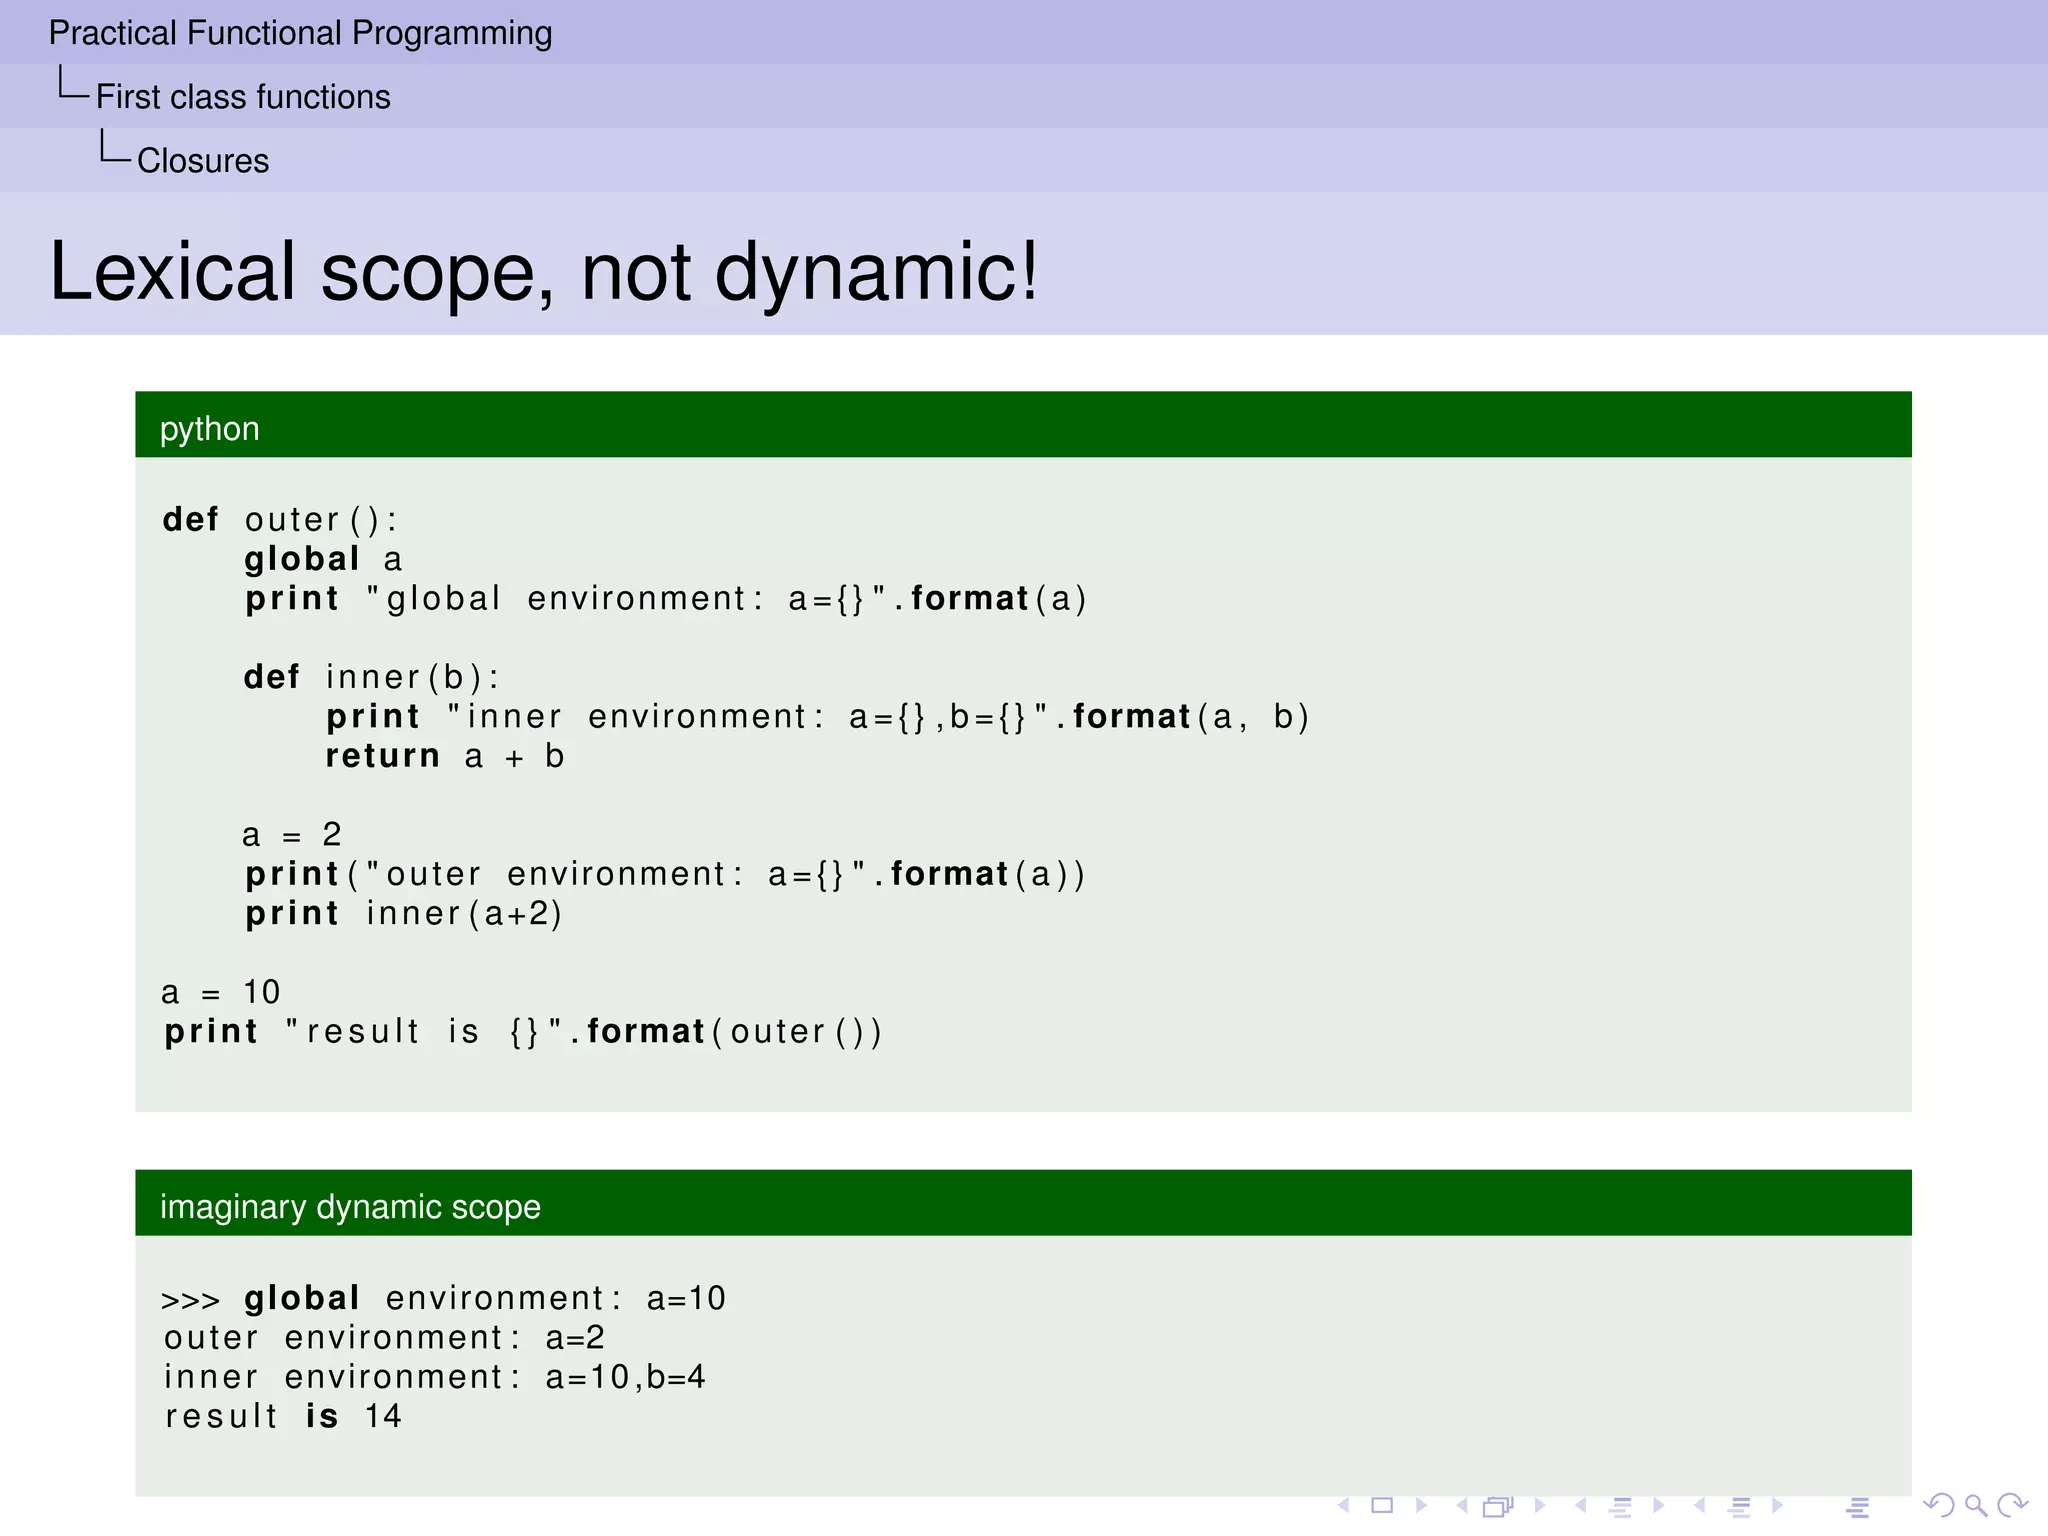Go to next frame arrow after frame icon
Image resolution: width=2048 pixels, height=1536 pixels.
click(x=1540, y=1505)
